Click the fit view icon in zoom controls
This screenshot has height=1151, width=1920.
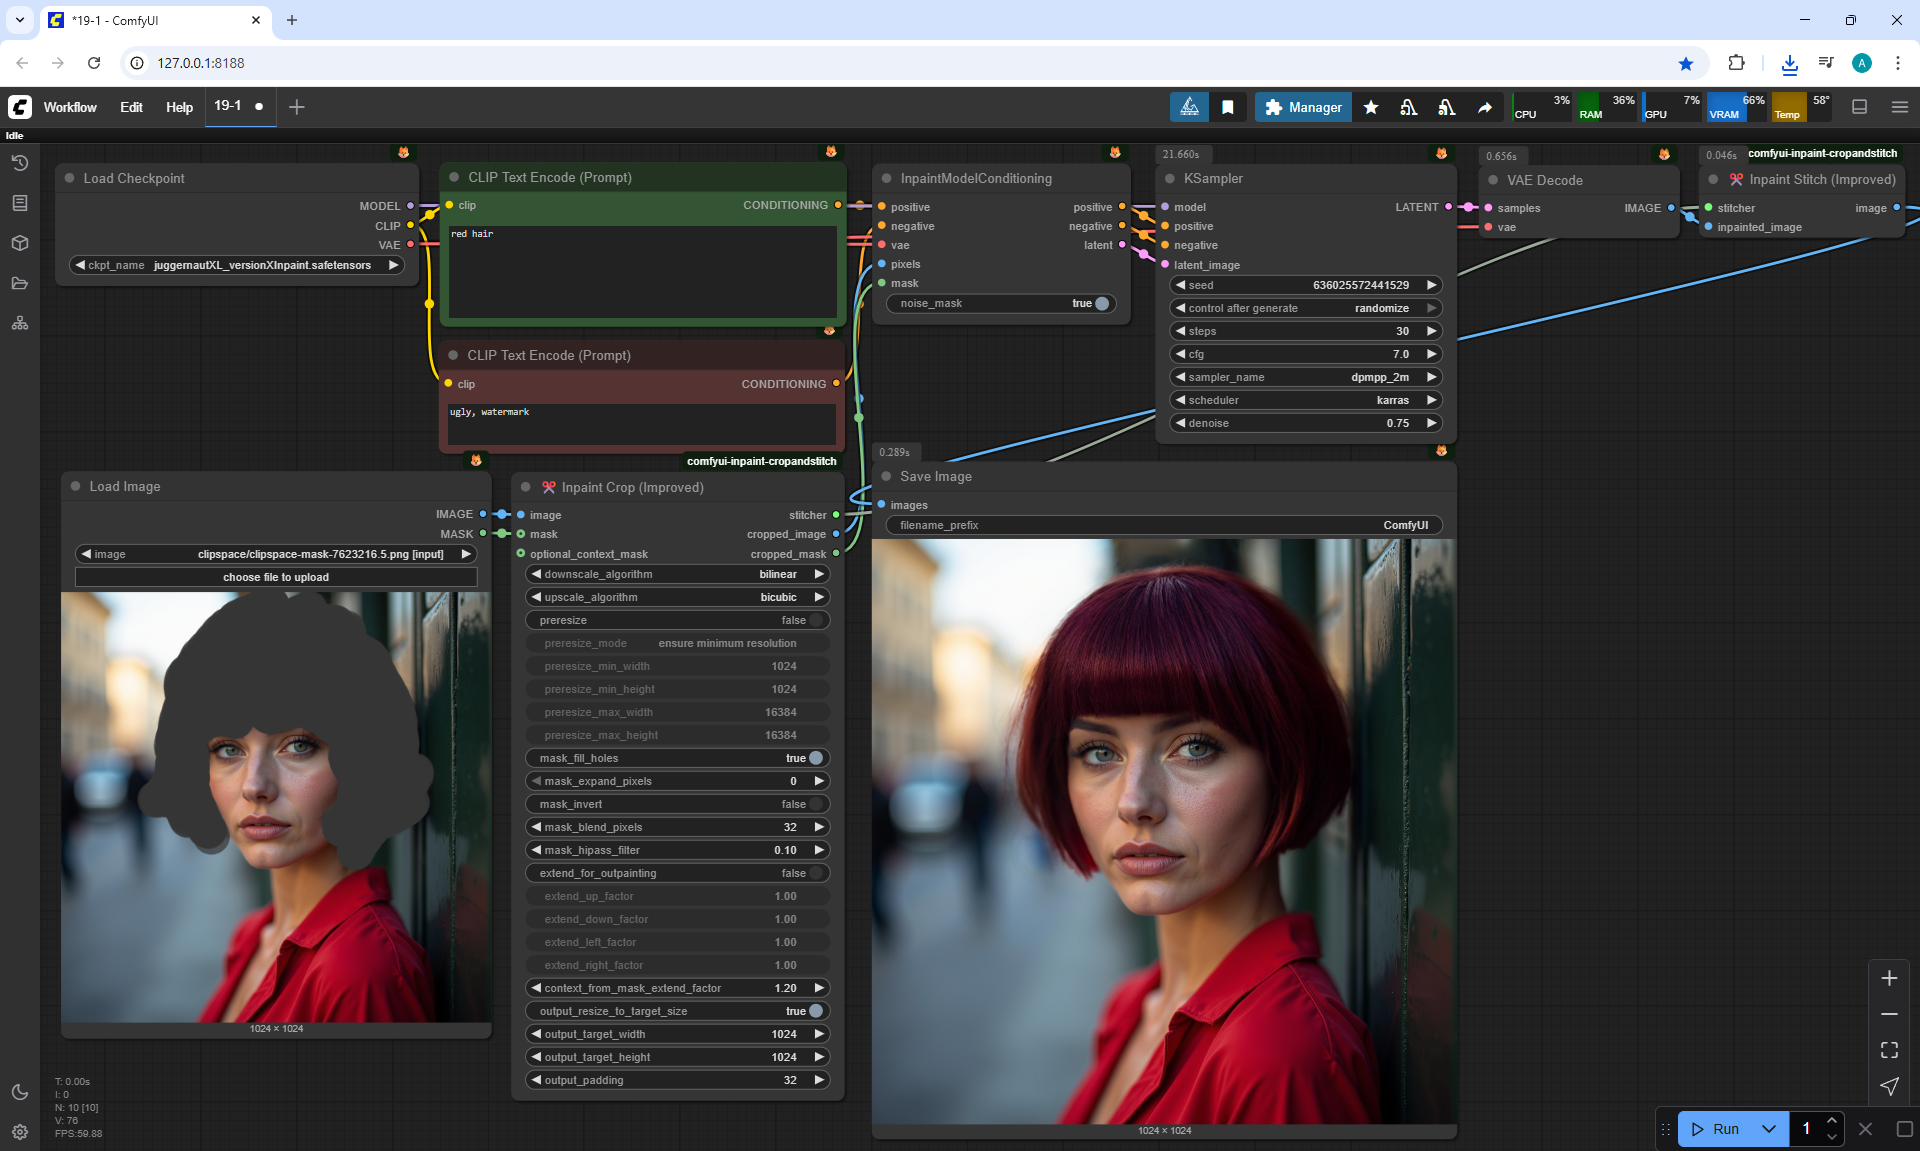1889,1050
